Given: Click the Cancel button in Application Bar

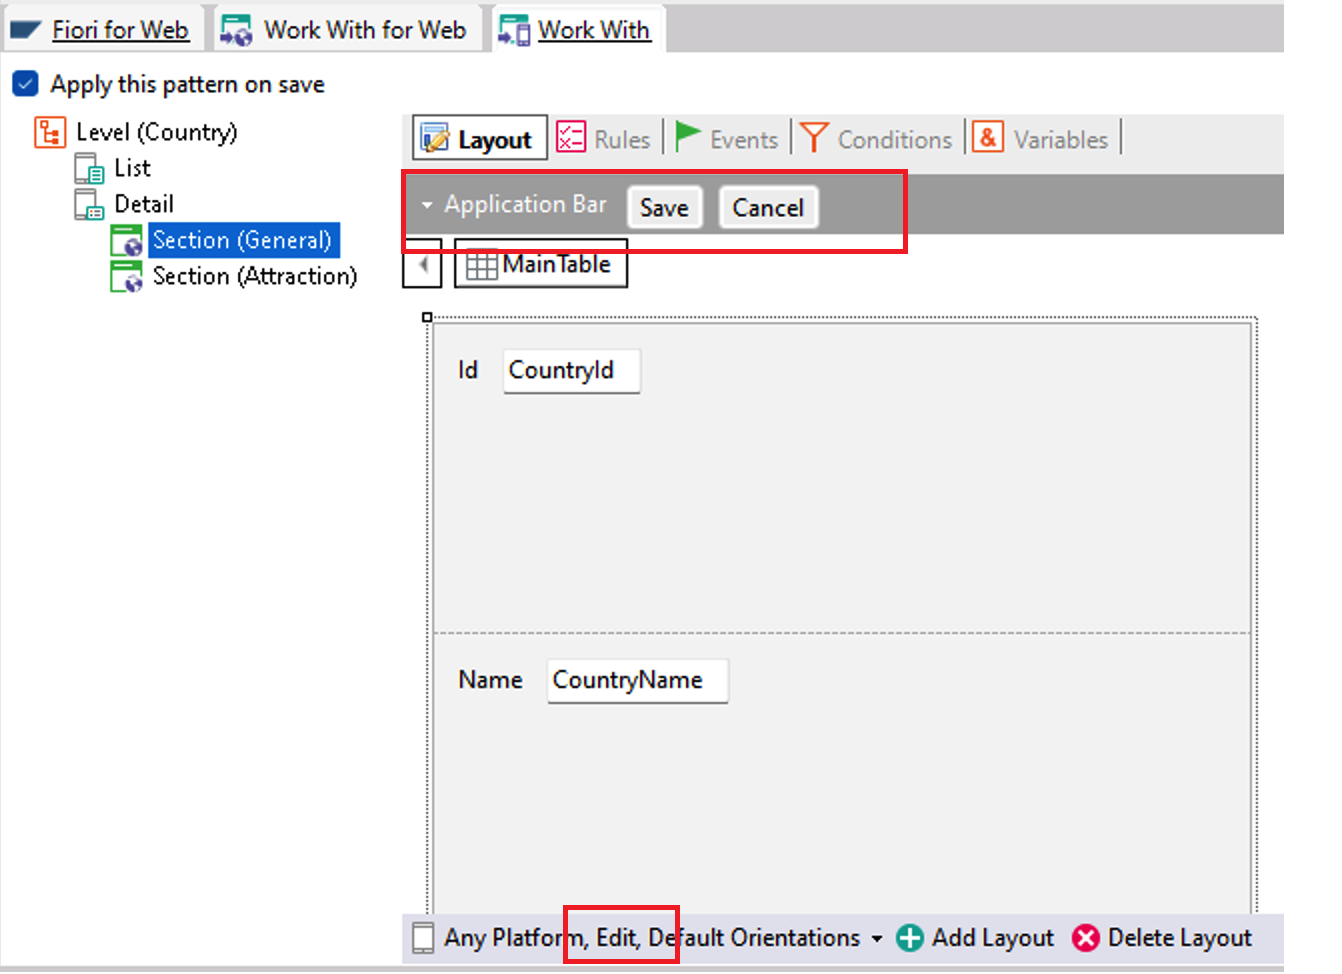Looking at the screenshot, I should click(768, 207).
